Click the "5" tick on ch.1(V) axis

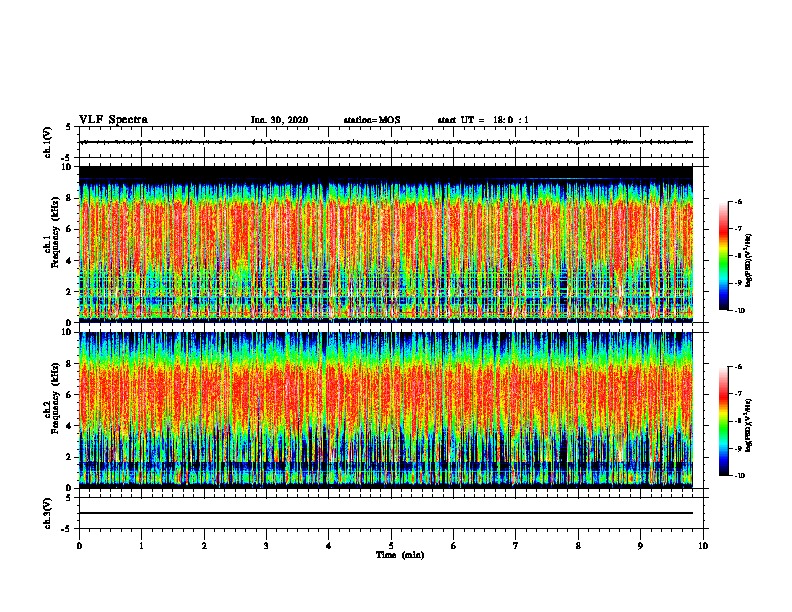[x=69, y=127]
